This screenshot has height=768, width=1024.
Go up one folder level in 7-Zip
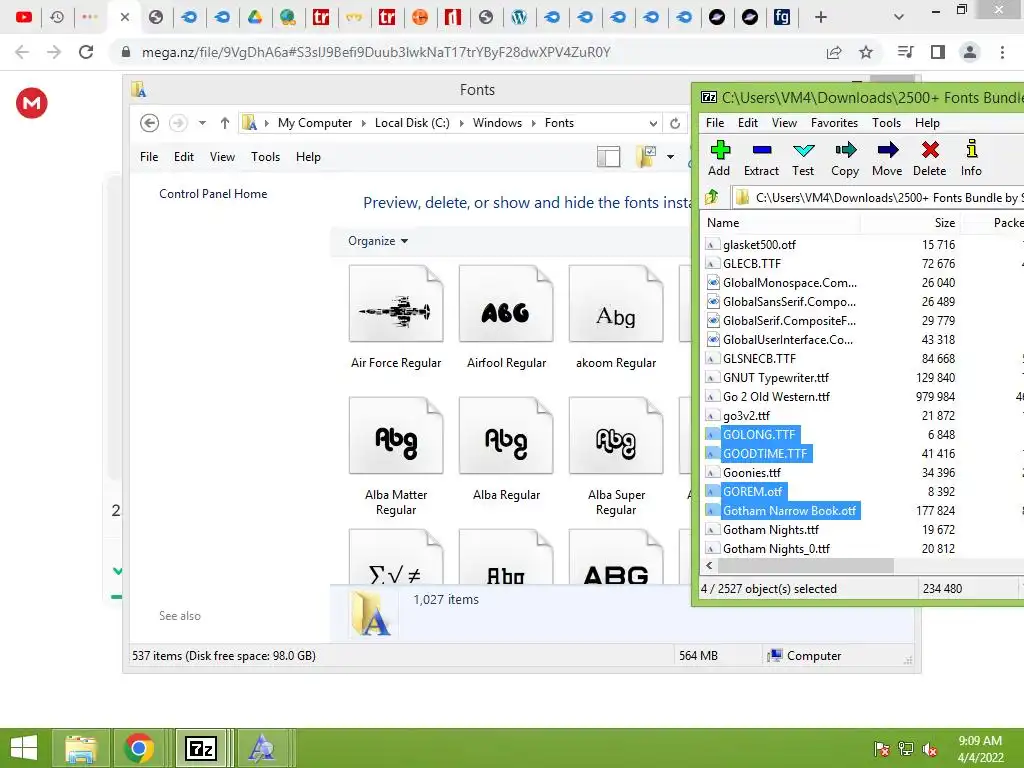pos(712,197)
